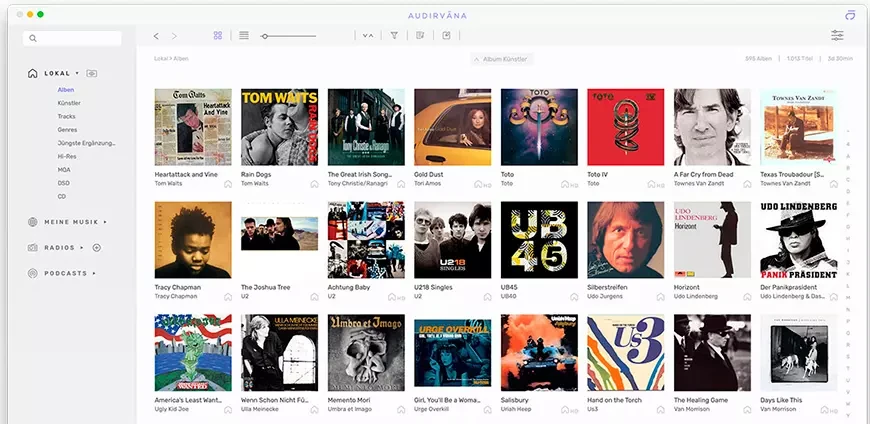870x424 pixels.
Task: Open the Hi-Res sidebar category
Action: 67,156
